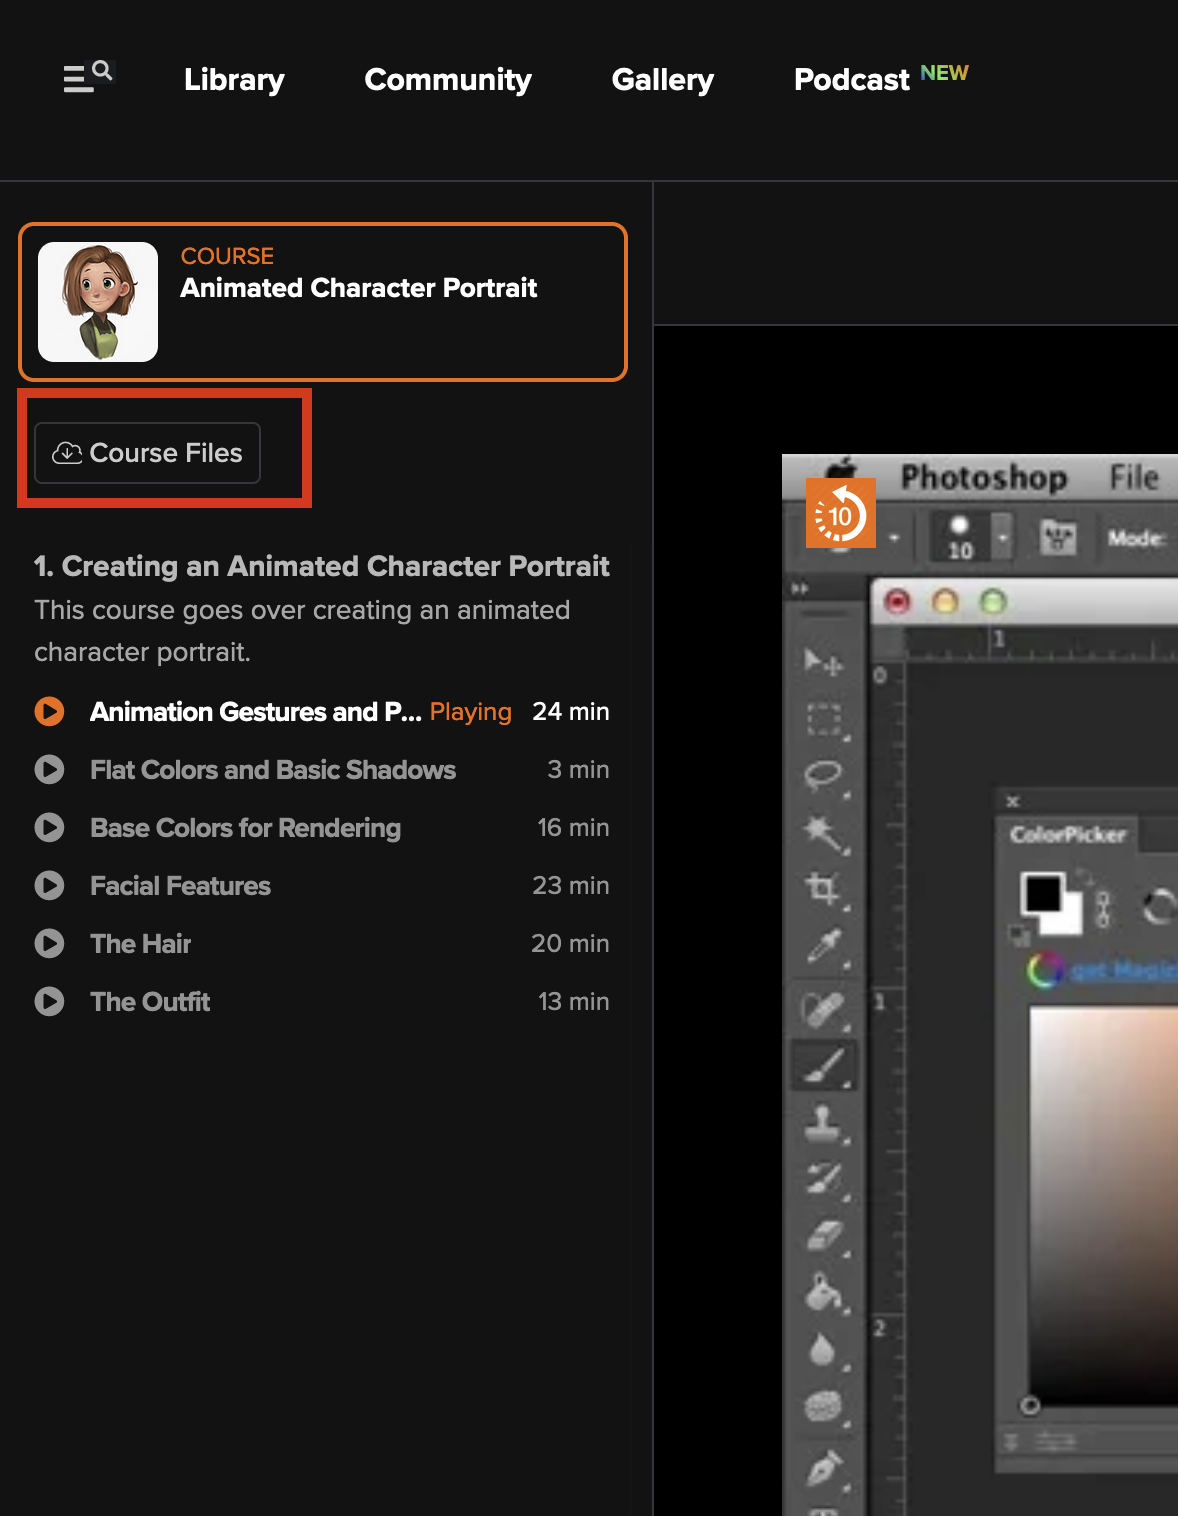
Task: Play the Base Colors for Rendering lesson
Action: 245,828
